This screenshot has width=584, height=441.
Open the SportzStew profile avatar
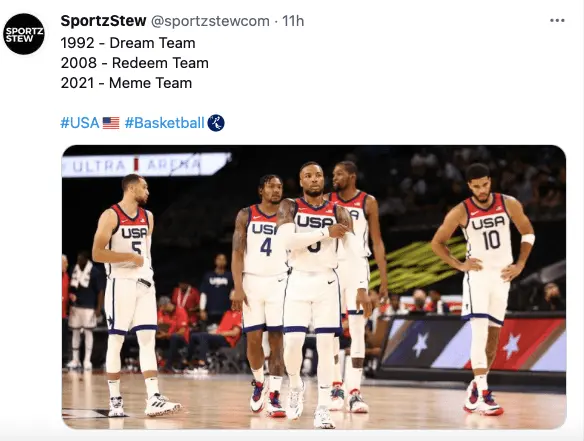click(x=24, y=34)
